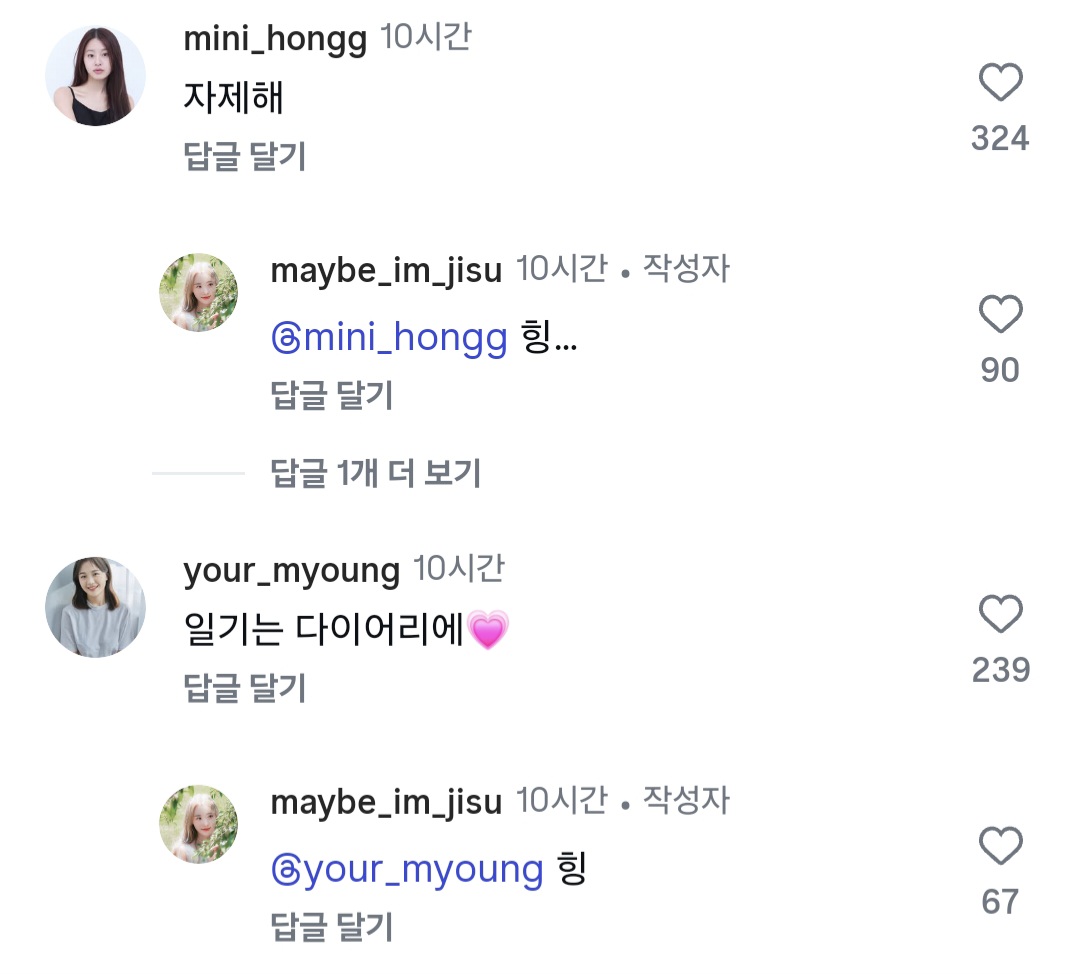Image resolution: width=1080 pixels, height=974 pixels.
Task: Like your_myoung's diary comment
Action: tap(1000, 614)
